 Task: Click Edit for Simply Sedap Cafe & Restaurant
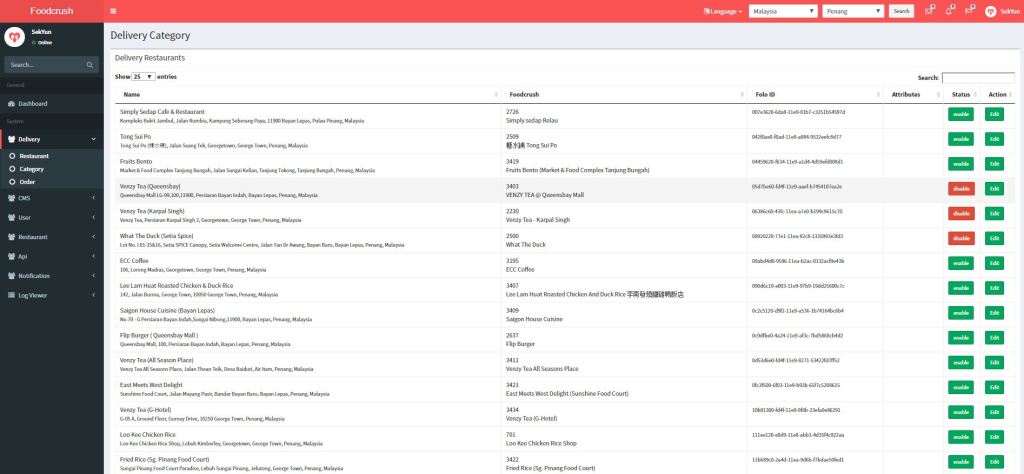click(994, 114)
